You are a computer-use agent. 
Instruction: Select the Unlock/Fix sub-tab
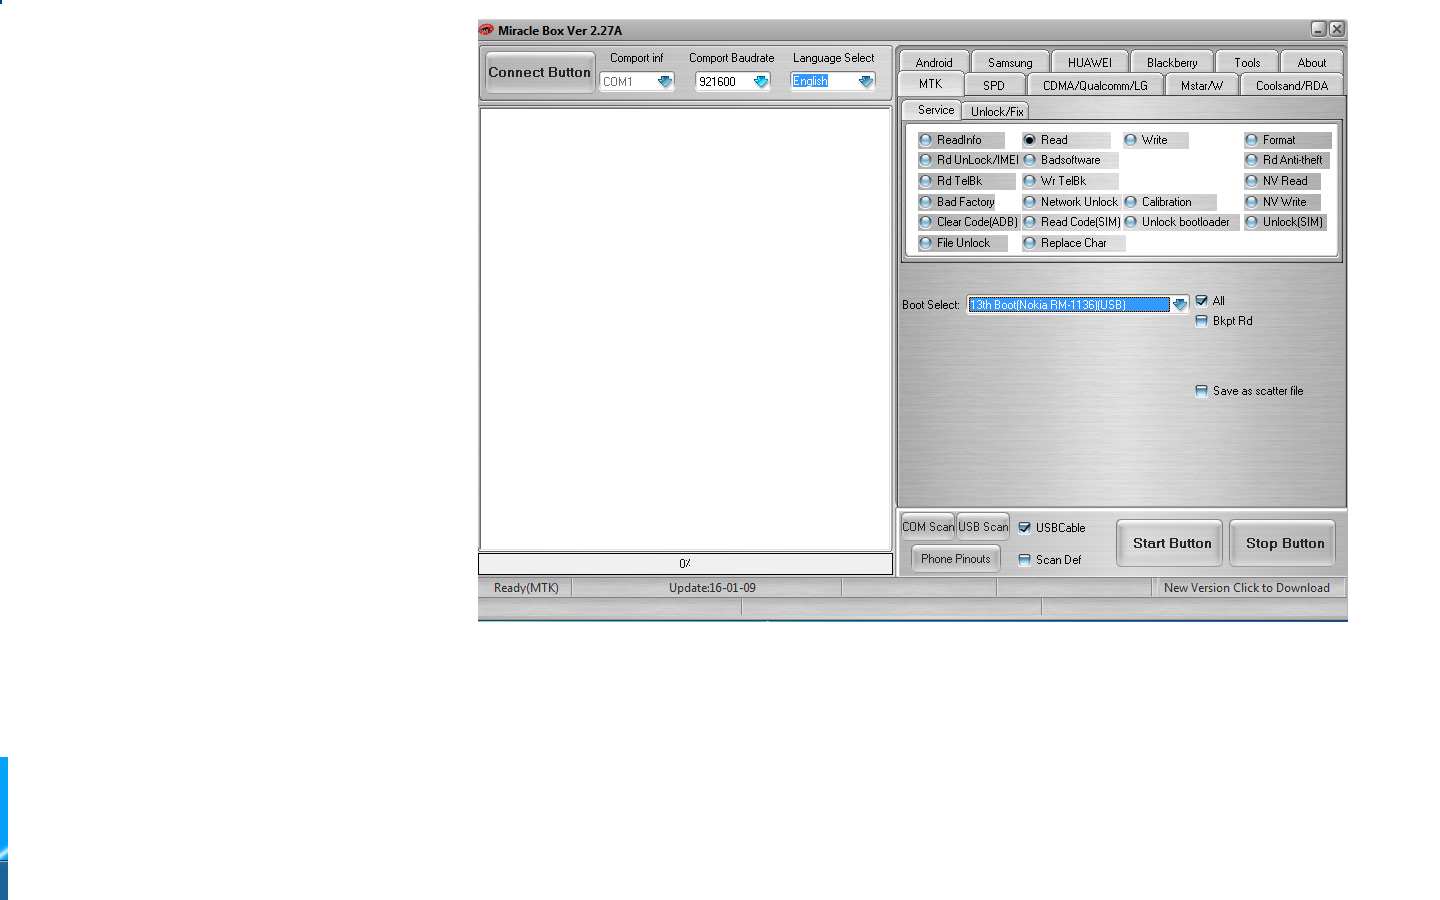(x=996, y=112)
